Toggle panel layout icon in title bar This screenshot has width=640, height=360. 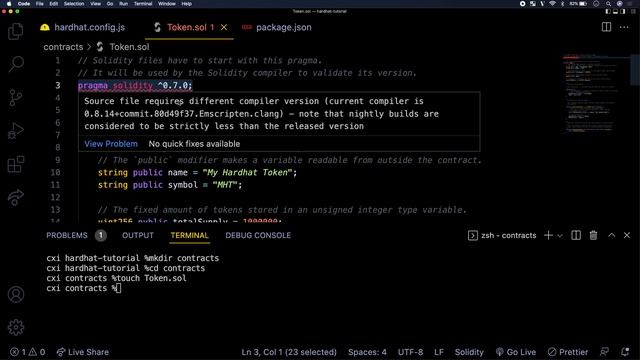point(615,11)
